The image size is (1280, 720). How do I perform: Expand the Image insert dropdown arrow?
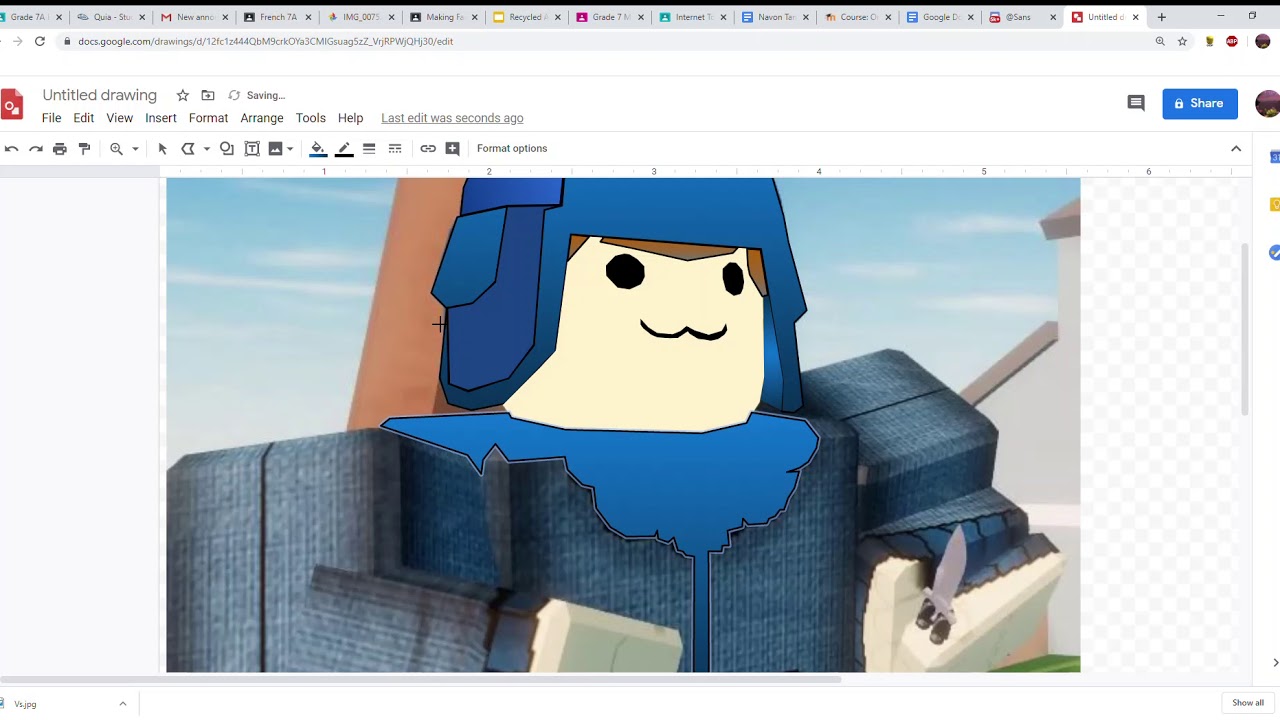pos(290,149)
